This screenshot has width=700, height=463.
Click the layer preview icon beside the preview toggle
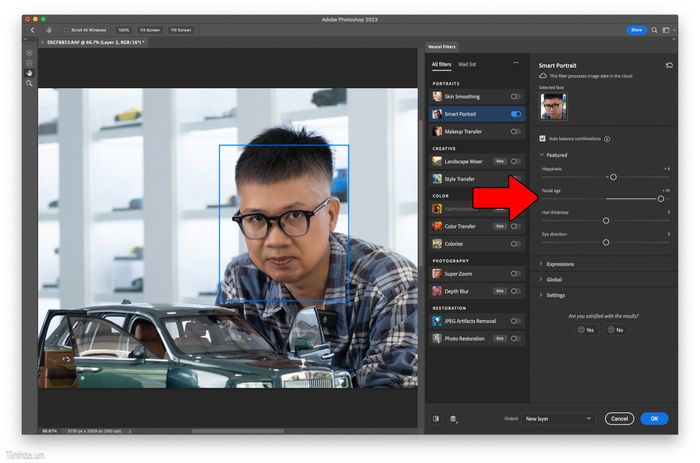(x=453, y=419)
